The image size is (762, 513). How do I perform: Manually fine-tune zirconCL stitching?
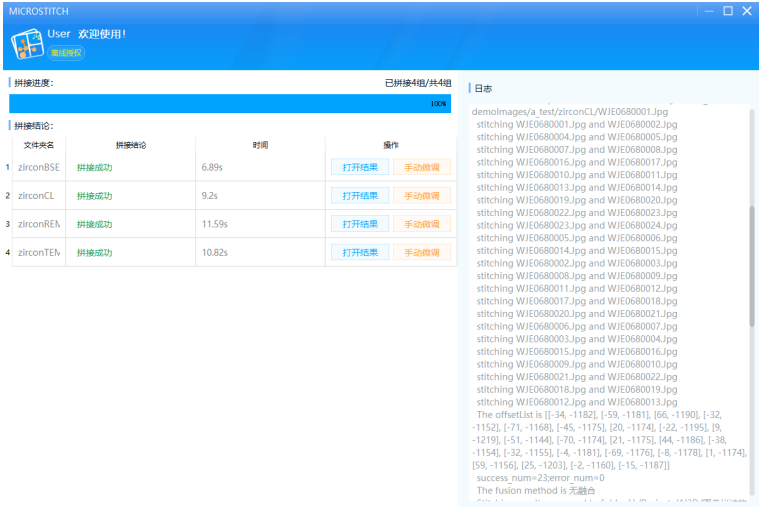(x=421, y=196)
